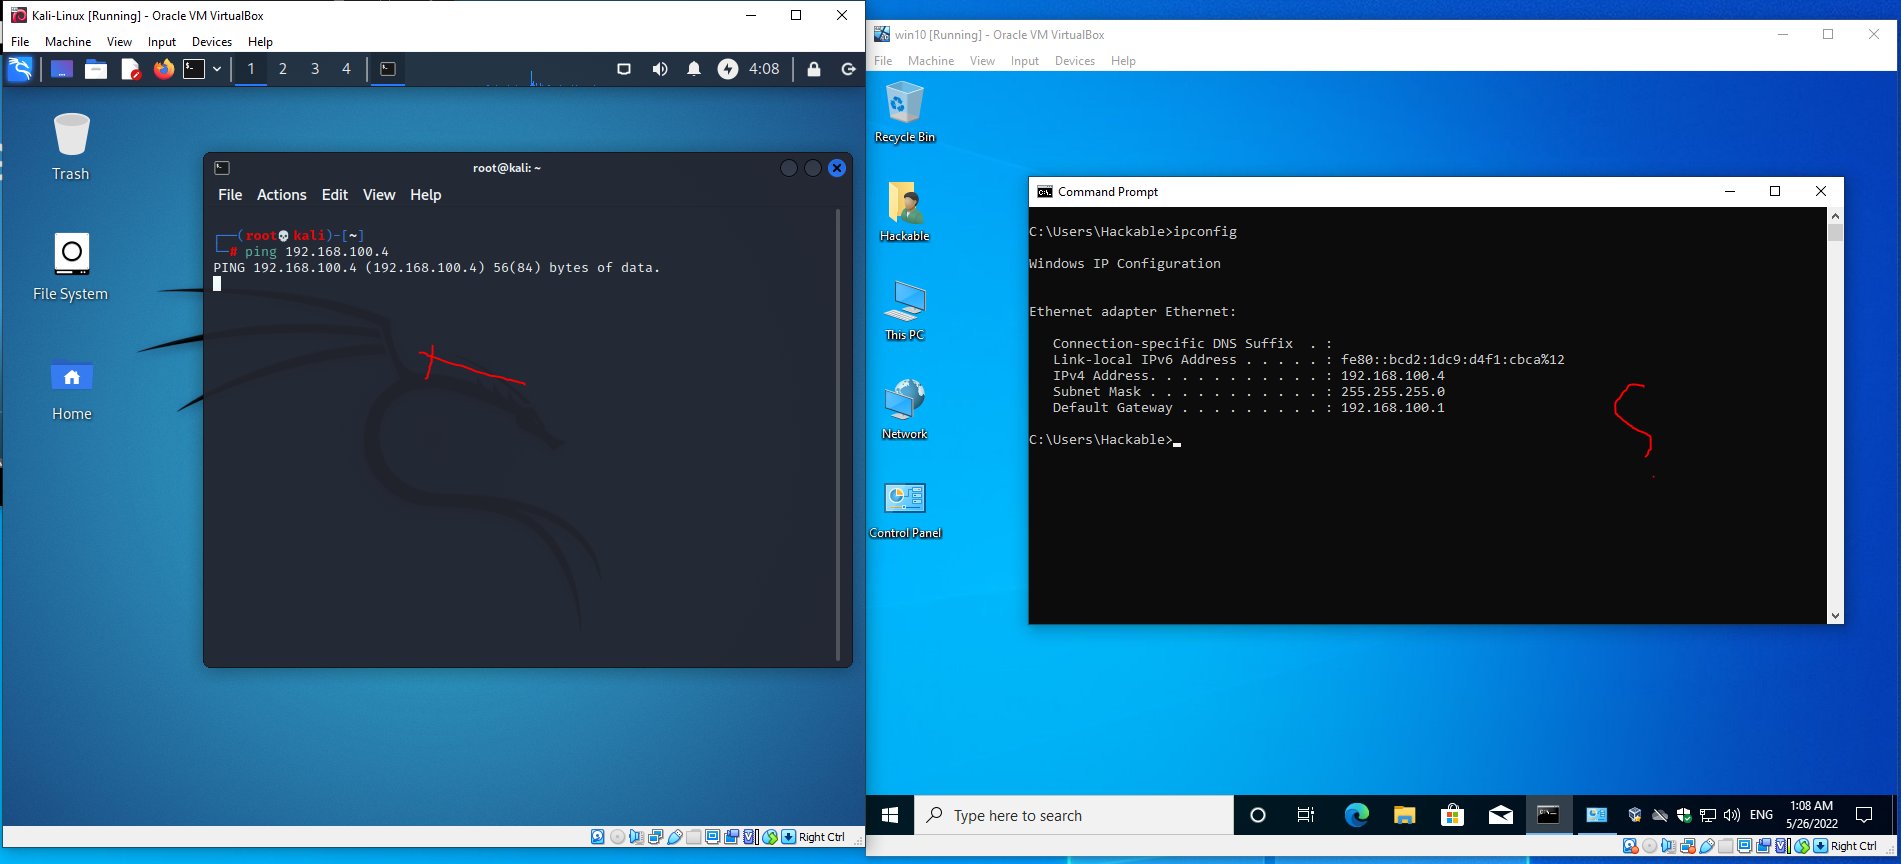Open the Windows Start button
Viewport: 1901px width, 864px height.
[x=890, y=815]
